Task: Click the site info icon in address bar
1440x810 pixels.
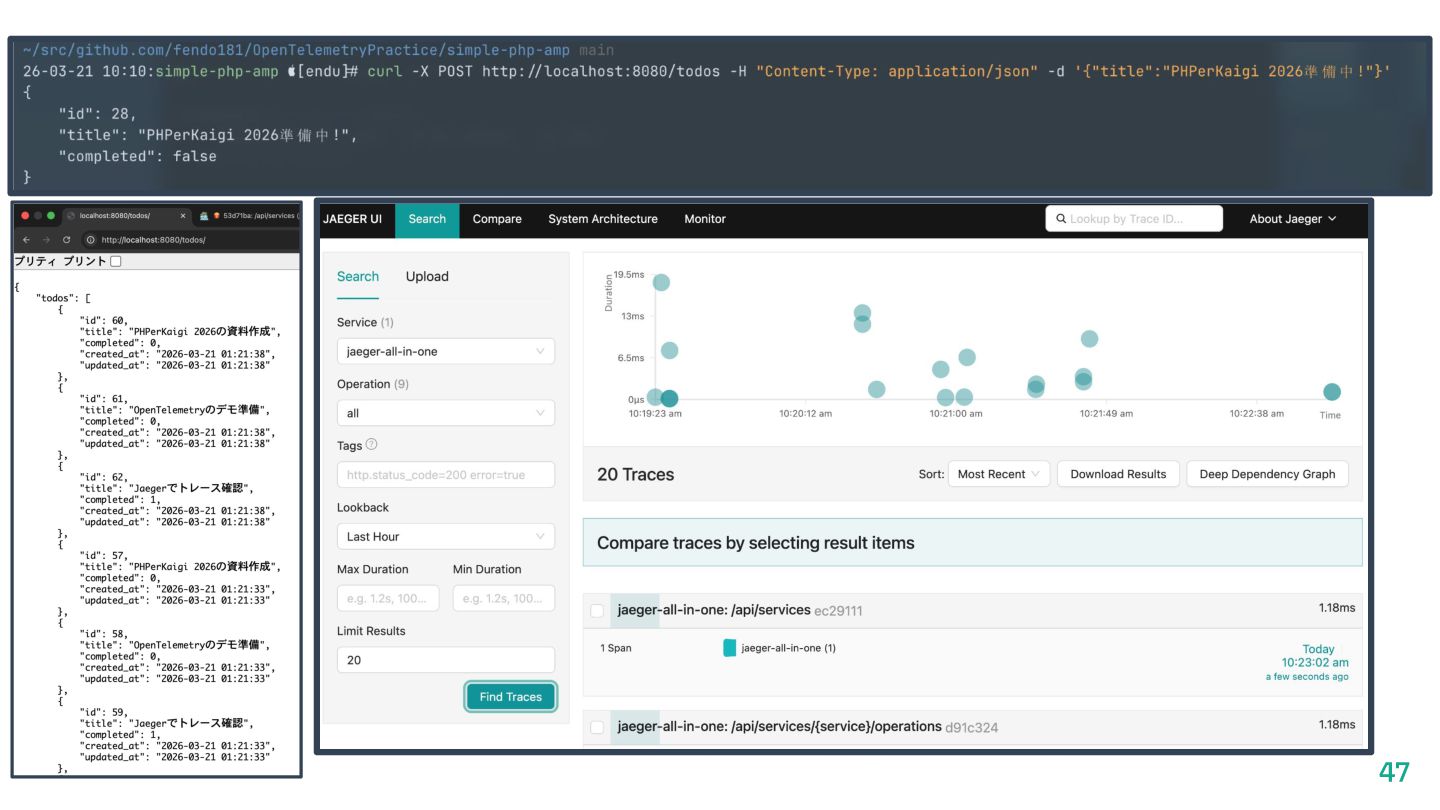Action: [x=90, y=240]
